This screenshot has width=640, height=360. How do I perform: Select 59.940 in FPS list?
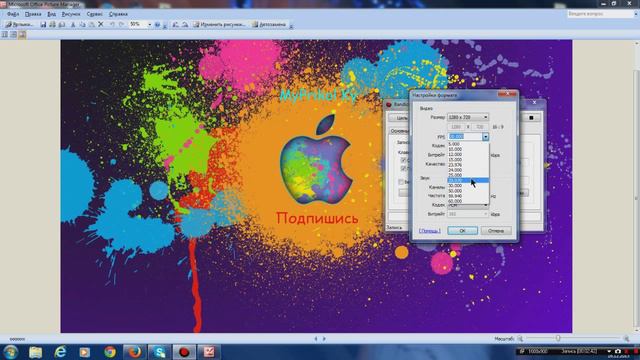[x=468, y=196]
